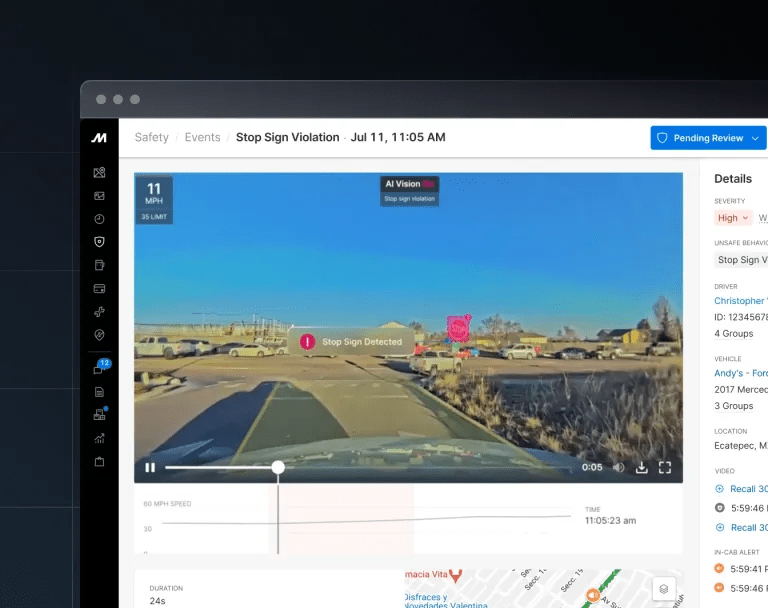The image size is (768, 608).
Task: Expand the Stop Sign unsafe behavior selector
Action: click(741, 260)
